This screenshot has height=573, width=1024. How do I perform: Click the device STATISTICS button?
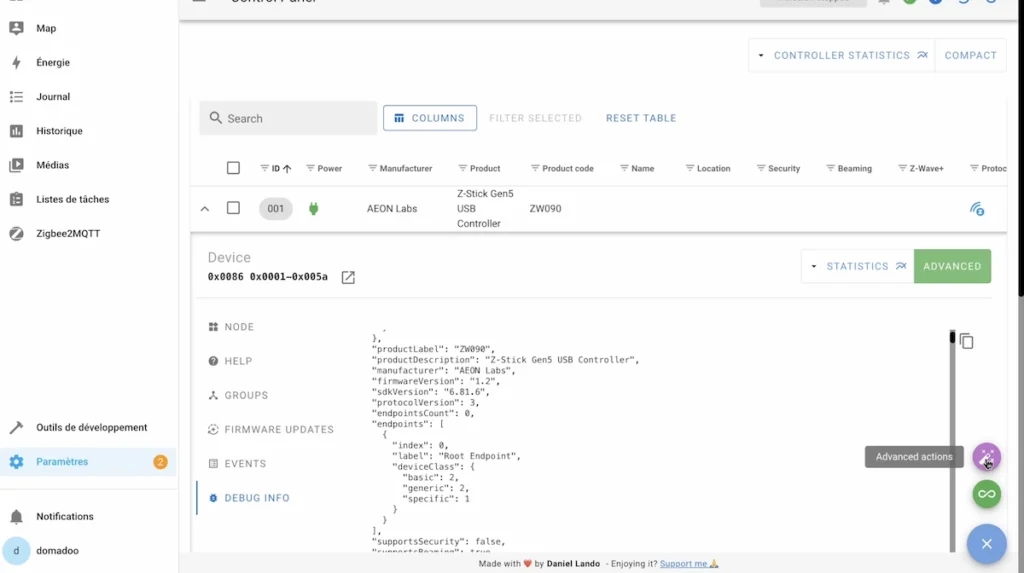[857, 267]
